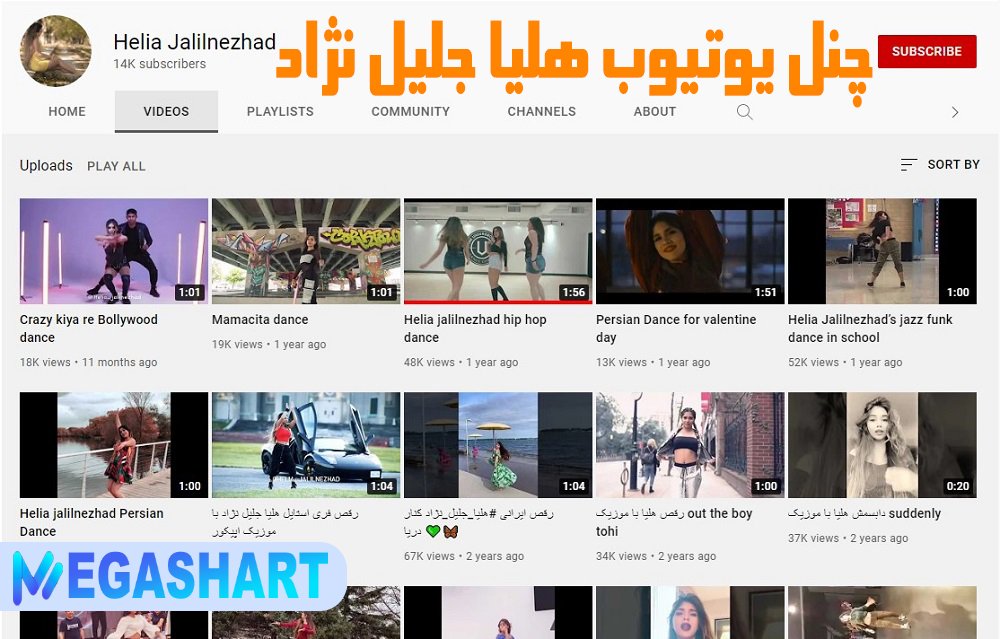Click the right chevron arrow in channel tabs
The image size is (1000, 639).
[955, 112]
